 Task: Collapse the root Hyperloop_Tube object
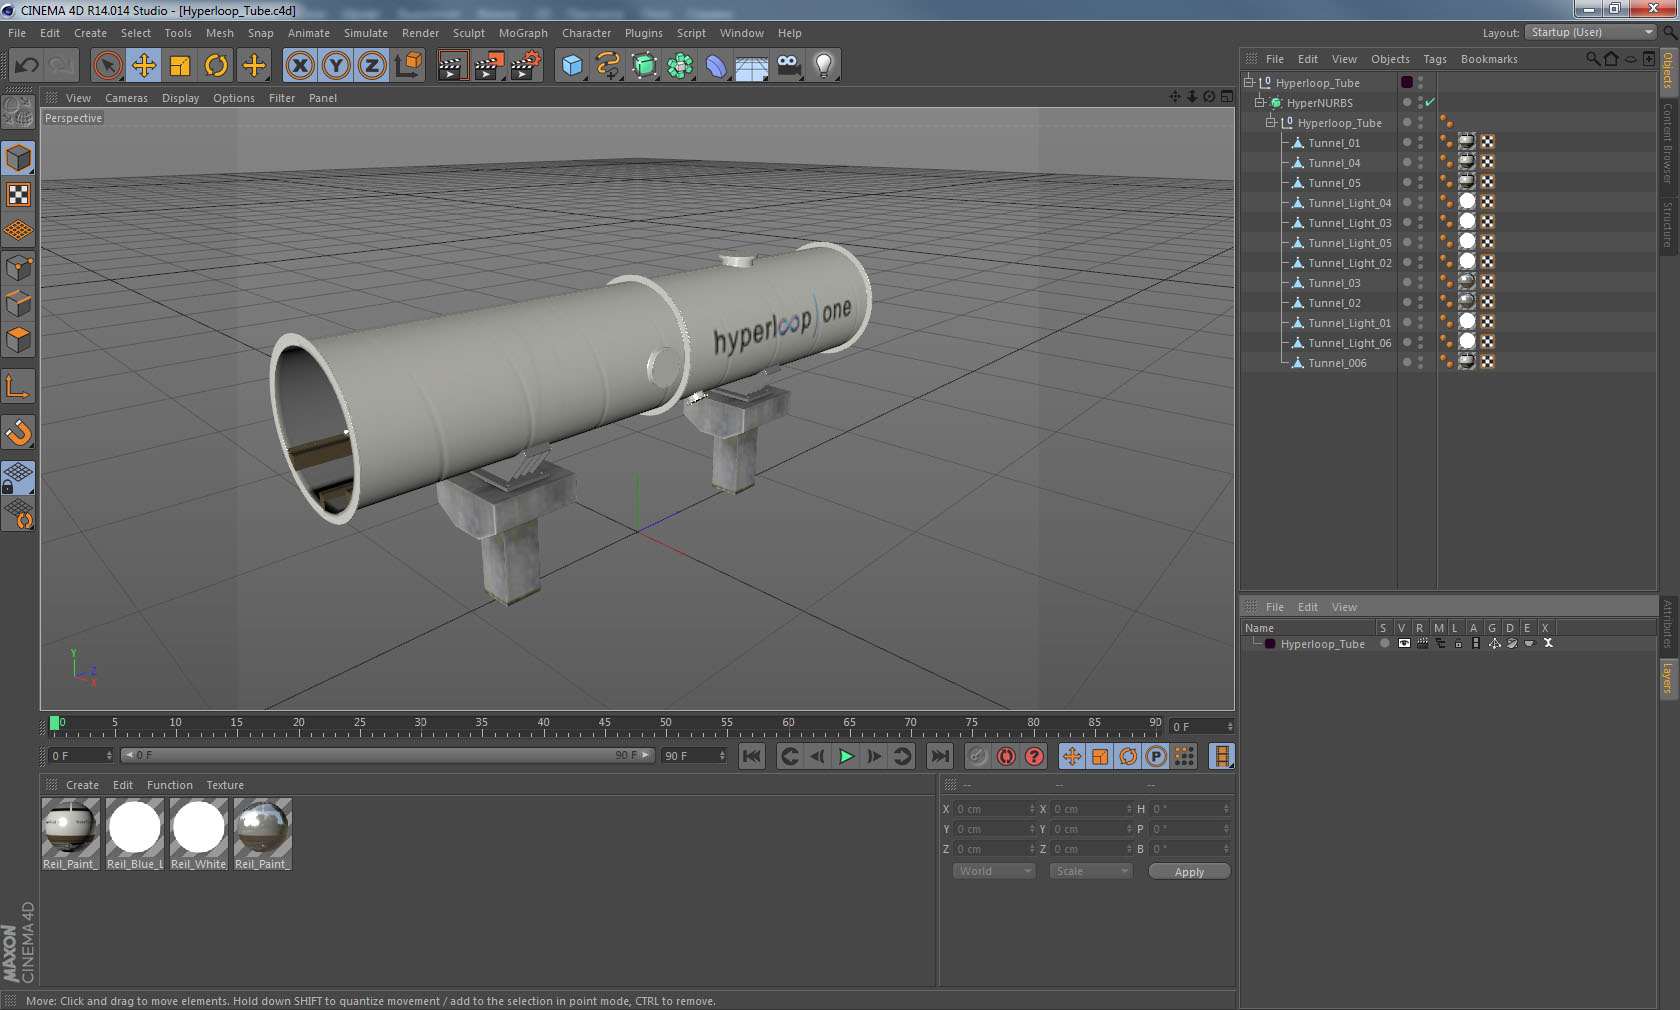coord(1248,82)
